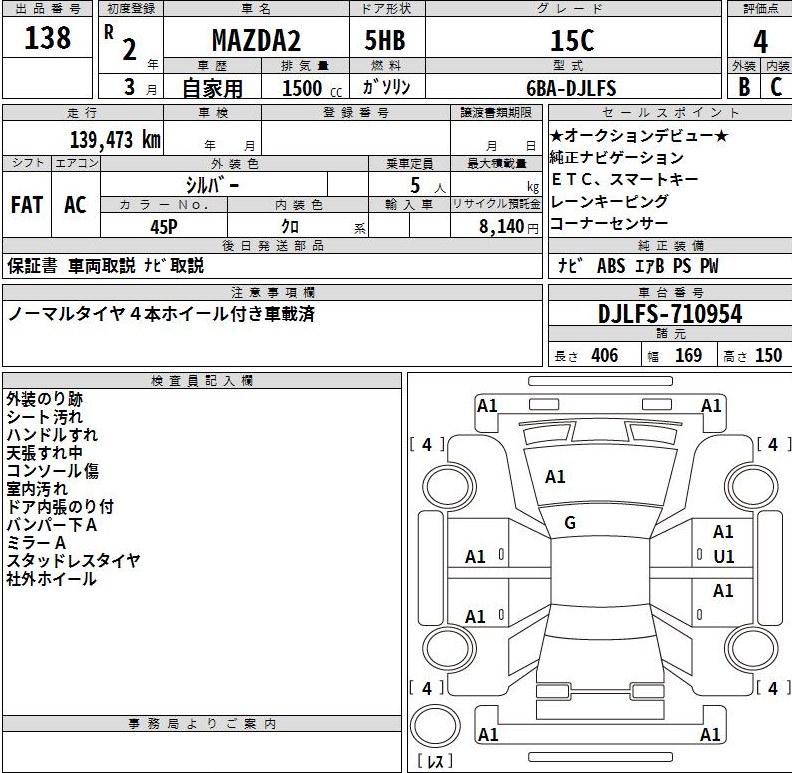Click the height value 150
The image size is (792, 773).
(x=768, y=355)
